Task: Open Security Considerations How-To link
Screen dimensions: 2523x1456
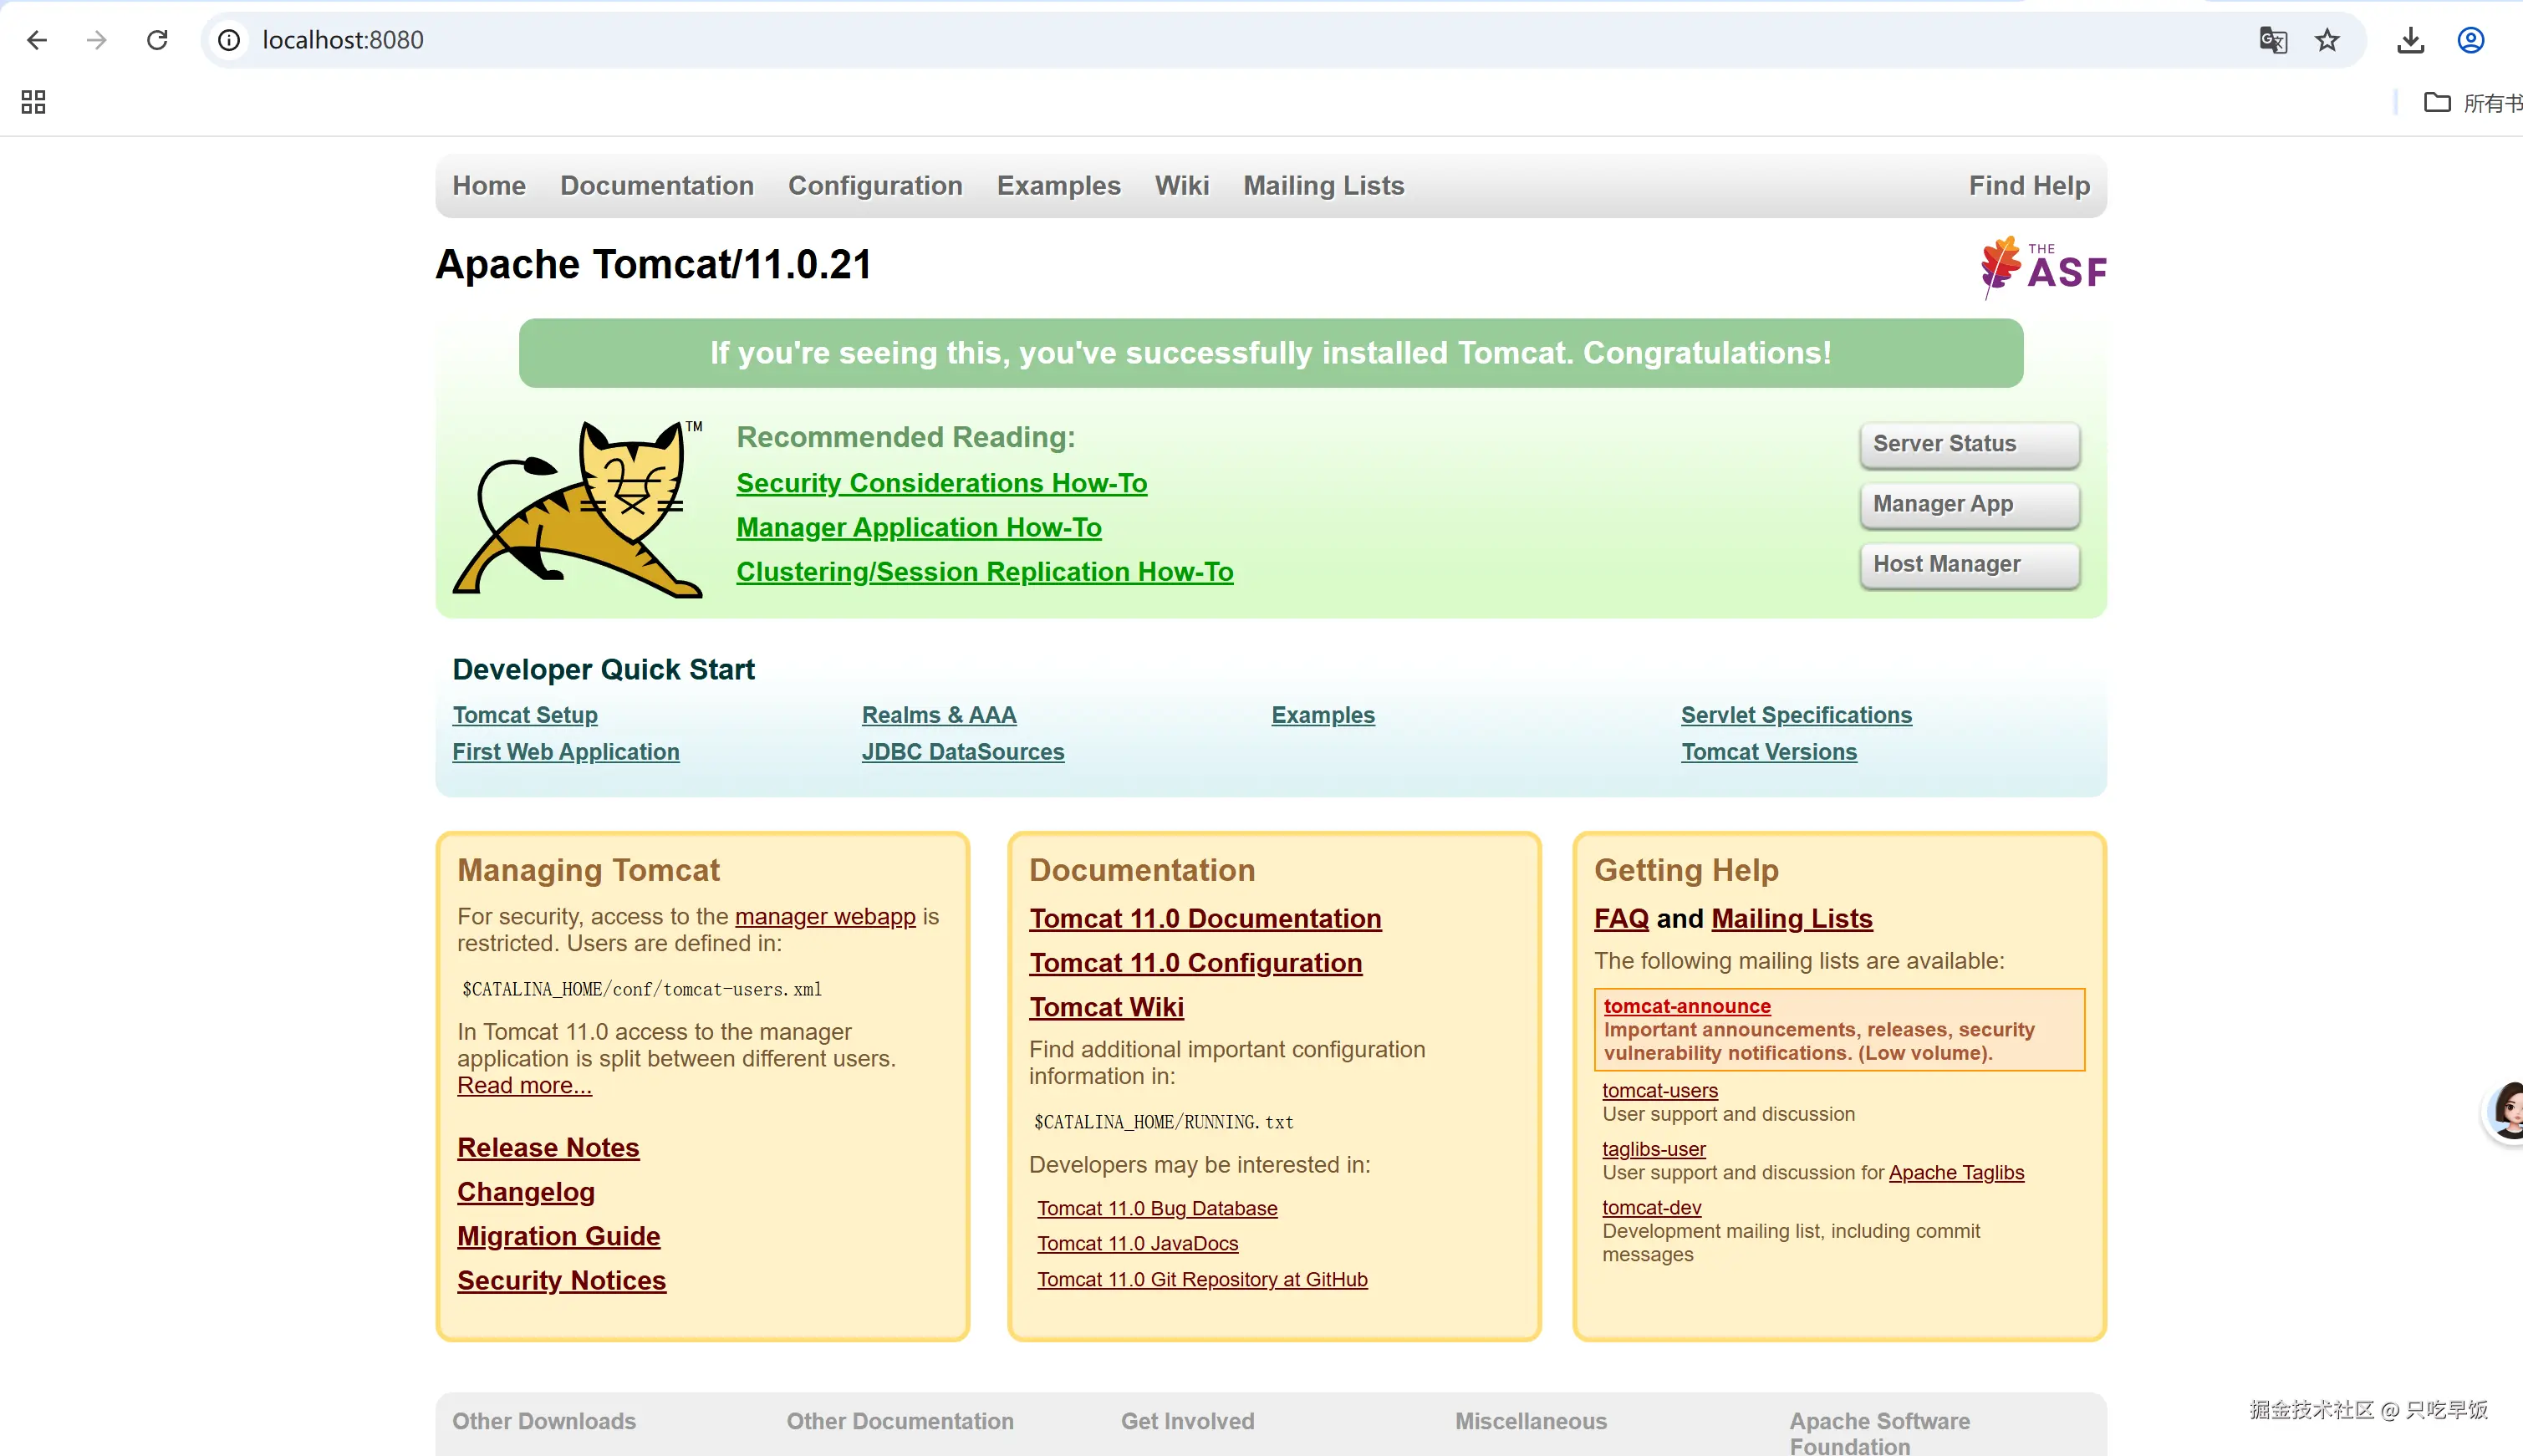Action: [941, 483]
